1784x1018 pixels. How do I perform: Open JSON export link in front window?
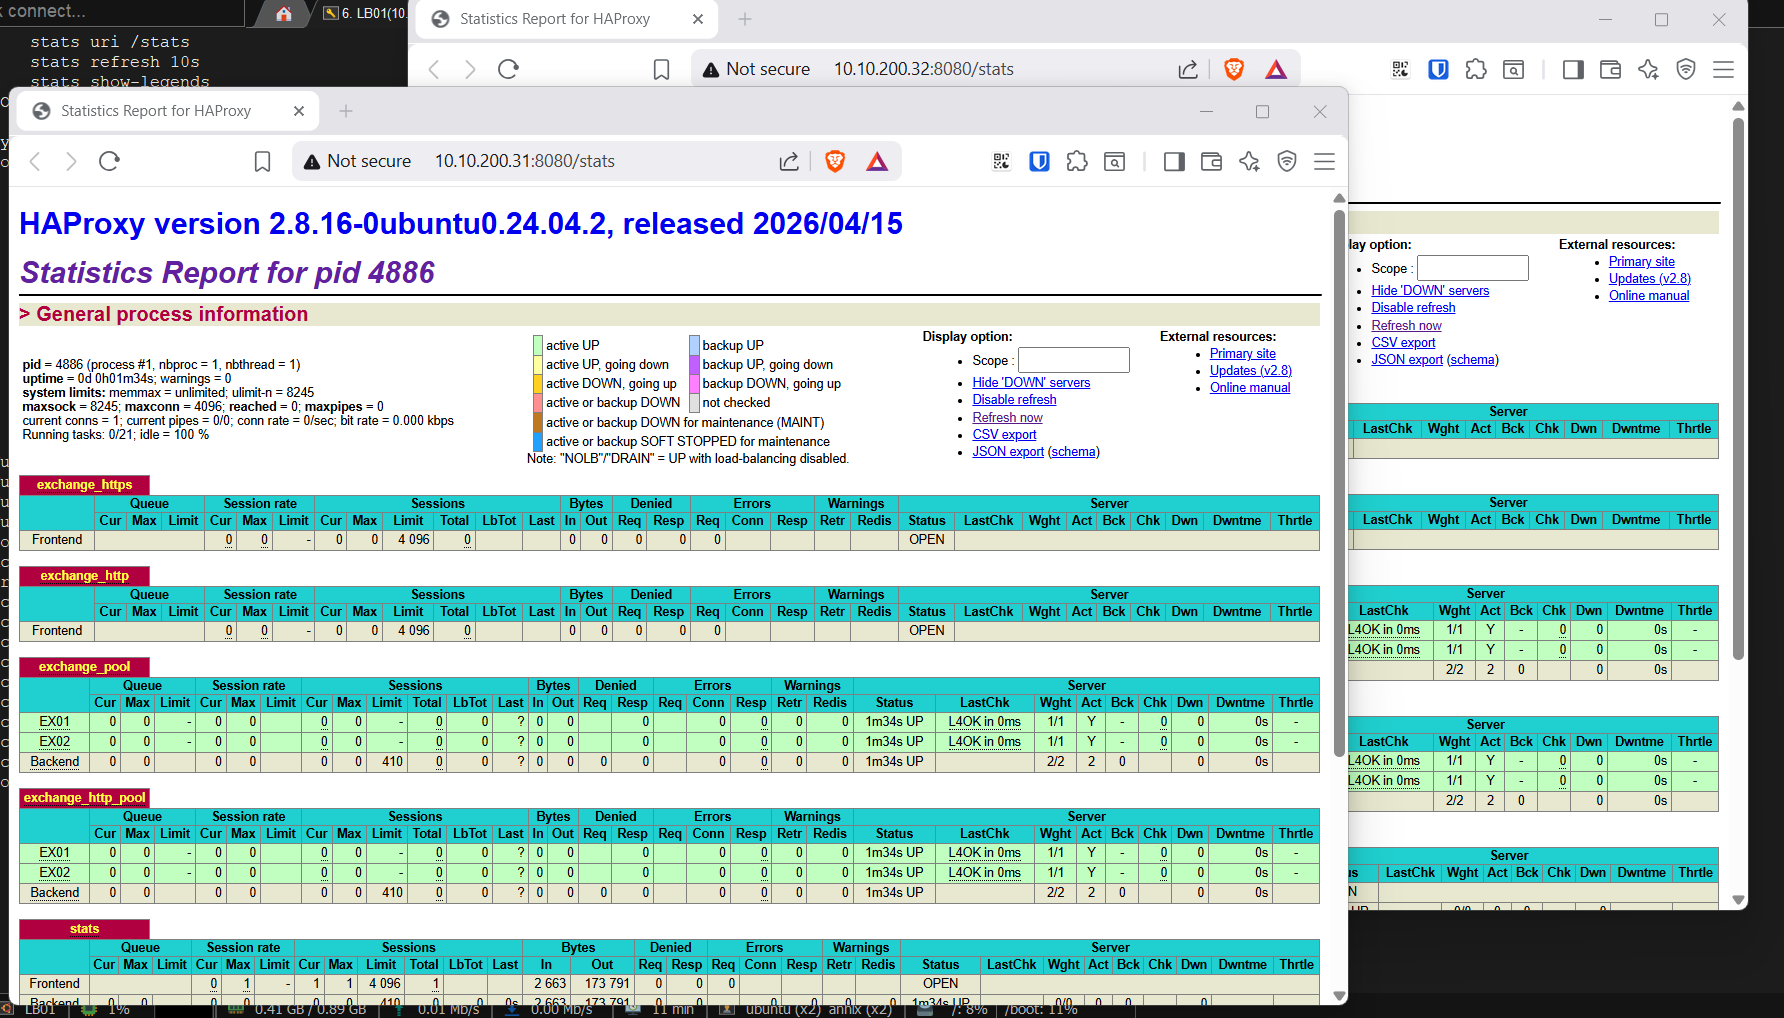[x=1008, y=452]
